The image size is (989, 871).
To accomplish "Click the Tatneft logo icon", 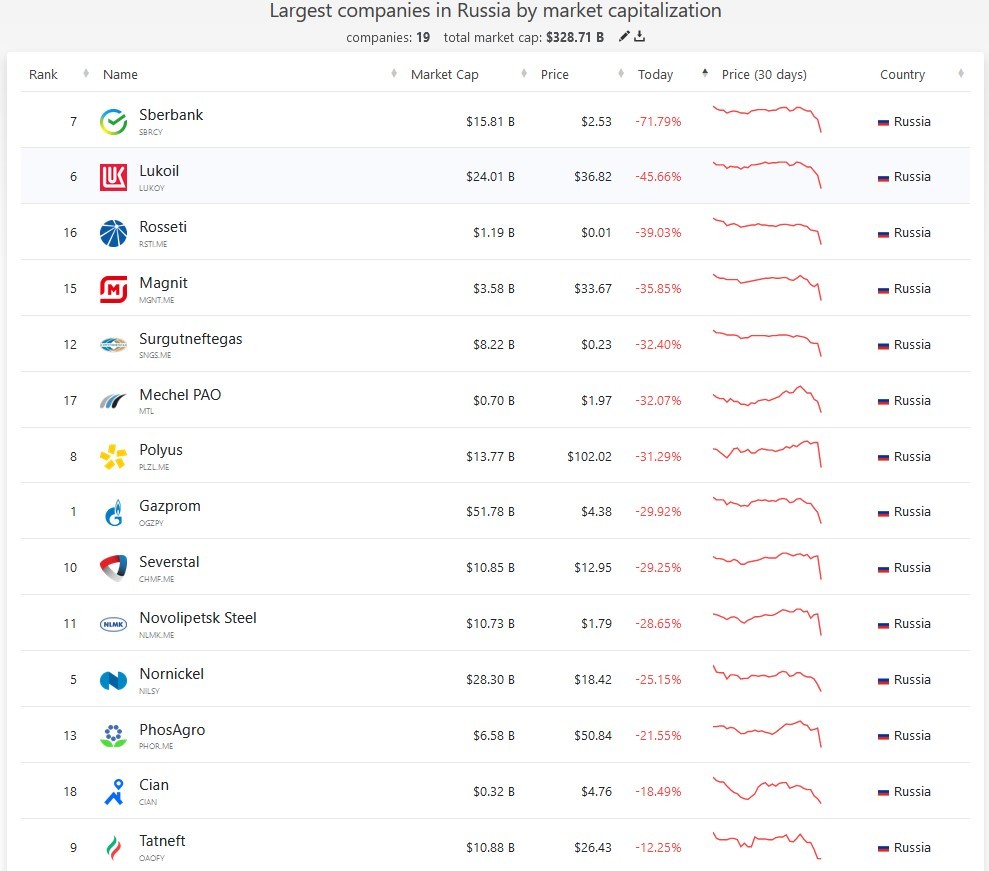I will (114, 848).
